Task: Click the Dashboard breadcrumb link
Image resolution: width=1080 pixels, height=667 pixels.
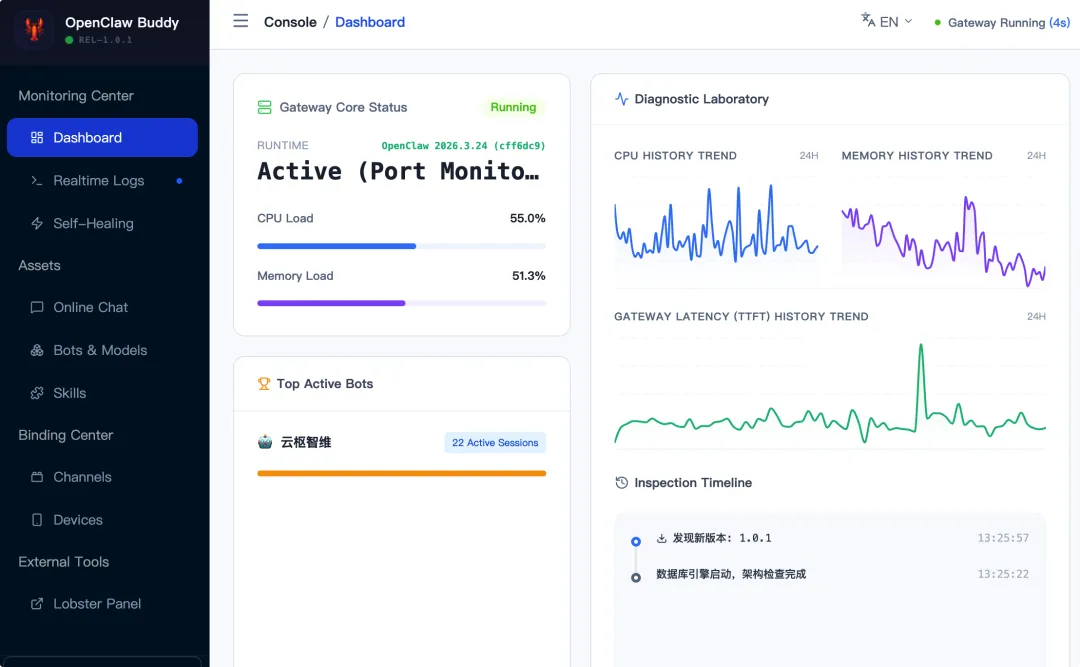Action: (370, 22)
